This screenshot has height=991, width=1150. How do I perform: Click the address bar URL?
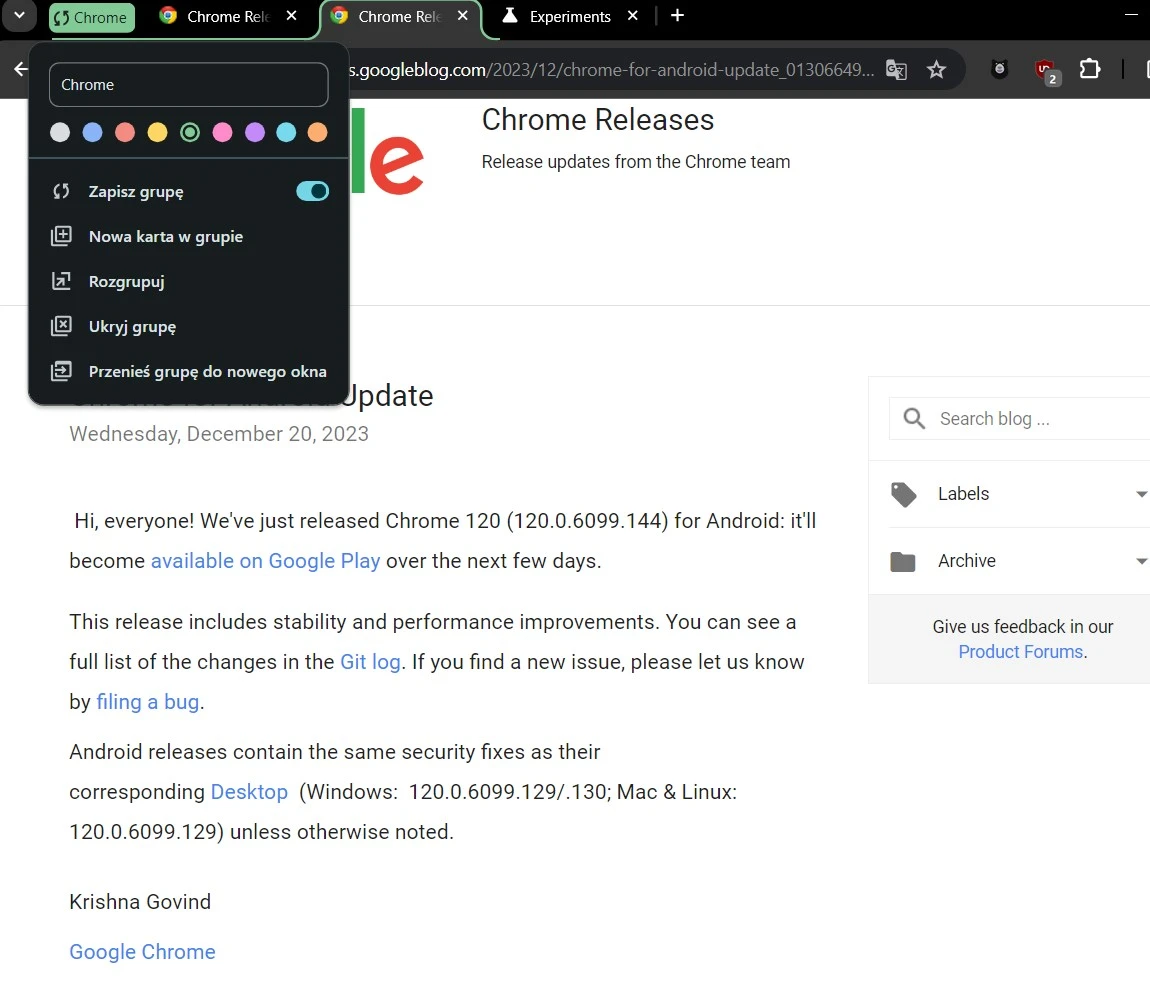tap(612, 70)
